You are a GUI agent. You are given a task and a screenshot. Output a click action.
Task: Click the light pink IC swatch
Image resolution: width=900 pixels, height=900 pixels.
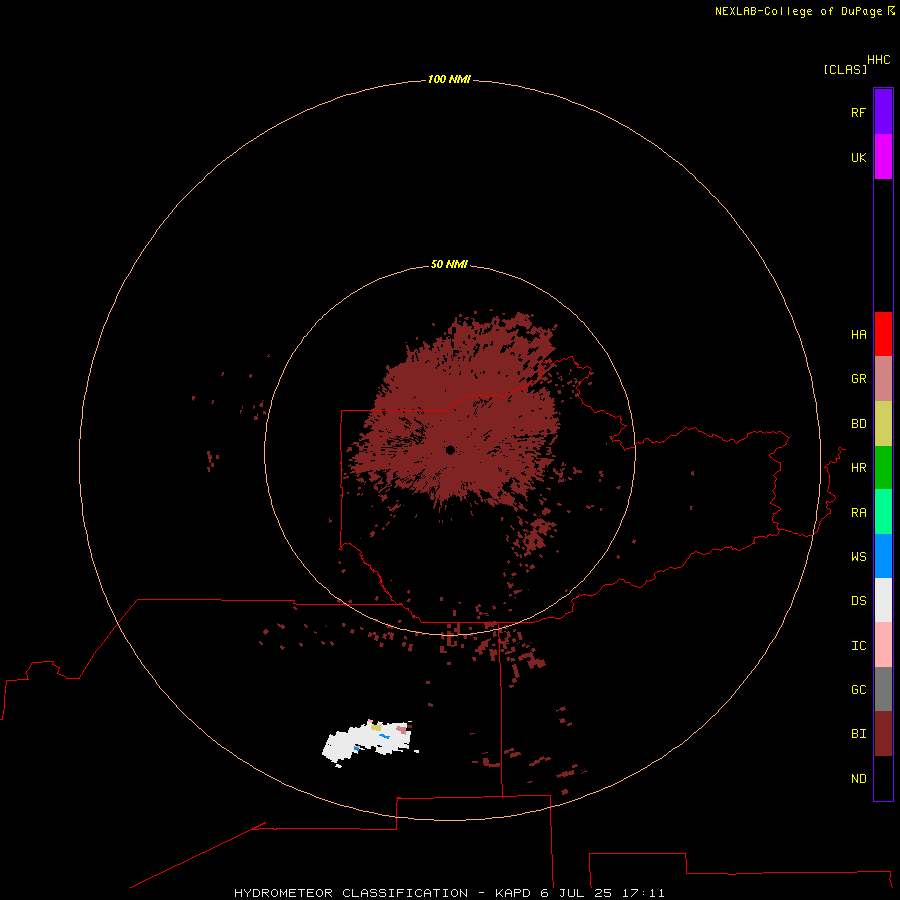coord(883,645)
